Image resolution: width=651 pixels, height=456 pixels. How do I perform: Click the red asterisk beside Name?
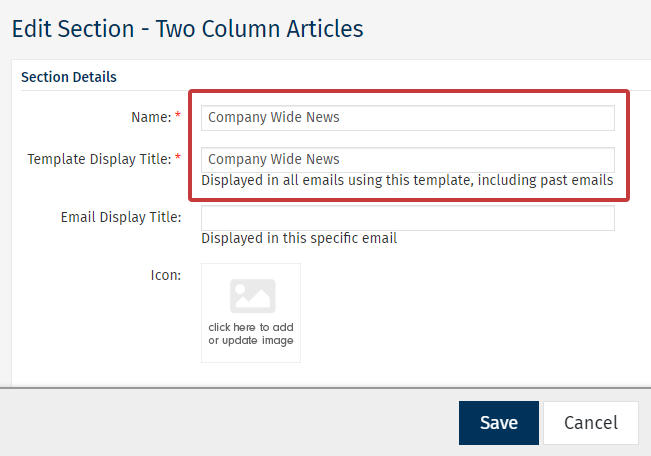click(x=178, y=117)
